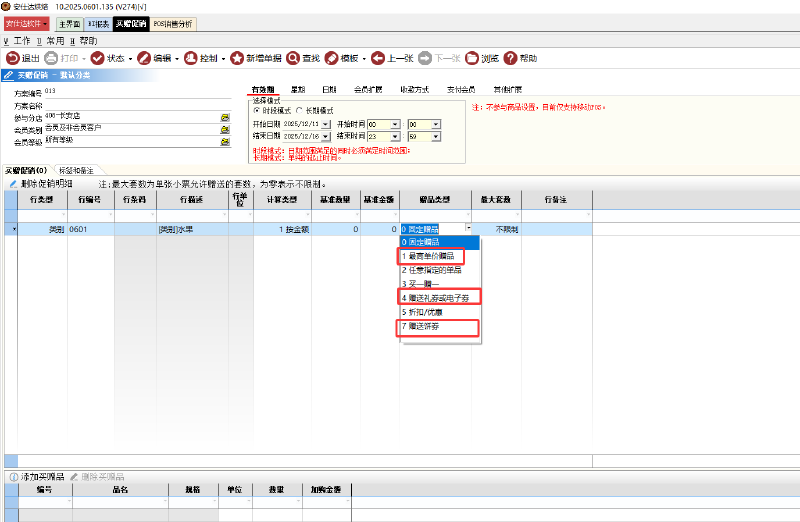Image resolution: width=800 pixels, height=522 pixels.
Task: Open the 结束时间 hour dropdown showing 23
Action: (395, 137)
